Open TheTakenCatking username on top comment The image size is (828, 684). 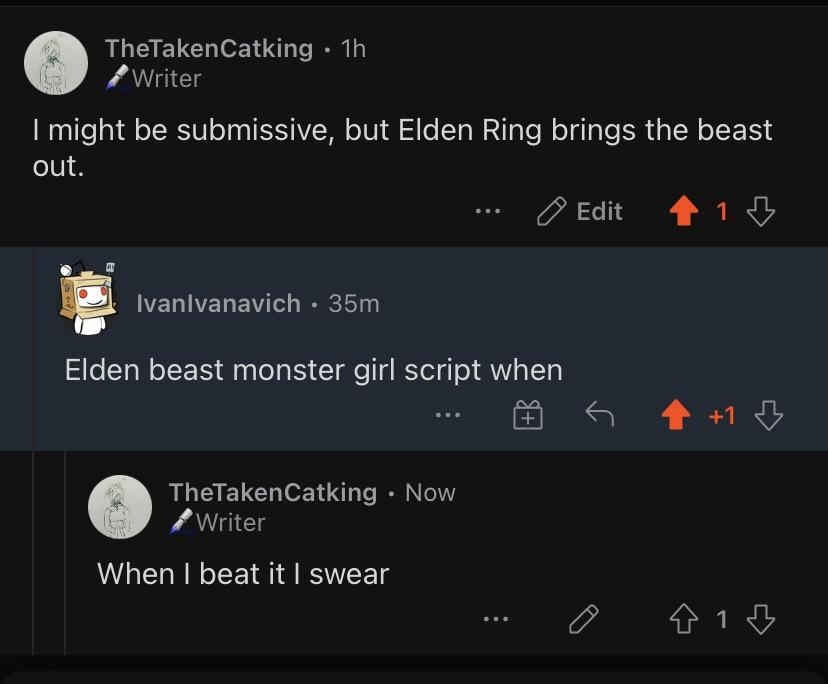coord(209,48)
